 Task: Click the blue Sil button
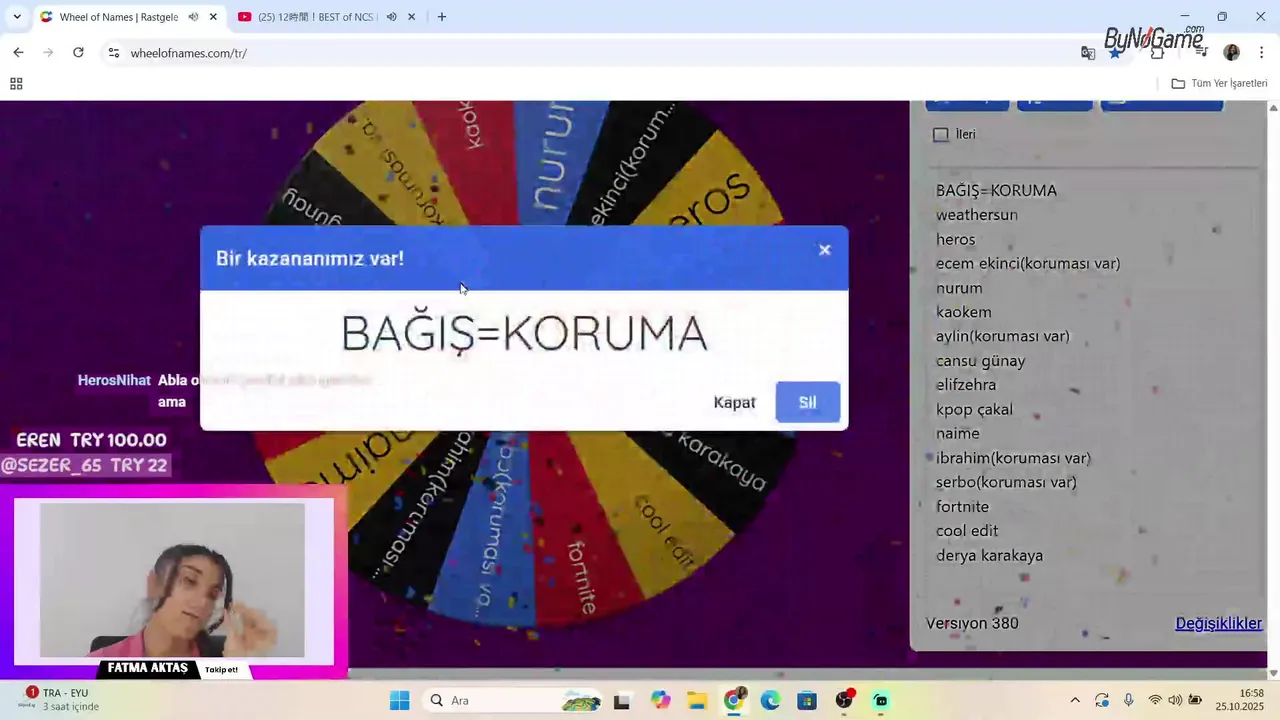point(807,402)
